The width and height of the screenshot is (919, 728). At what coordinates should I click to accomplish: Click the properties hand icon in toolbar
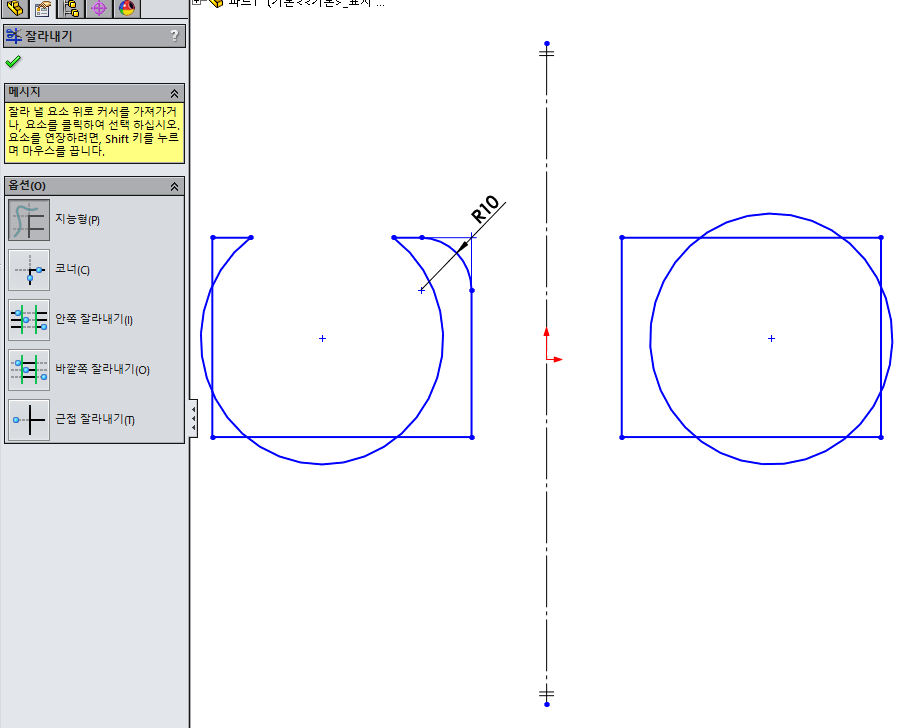tap(41, 9)
